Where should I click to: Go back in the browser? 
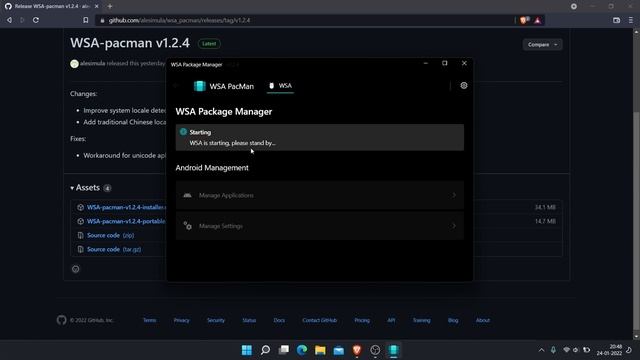(x=9, y=20)
